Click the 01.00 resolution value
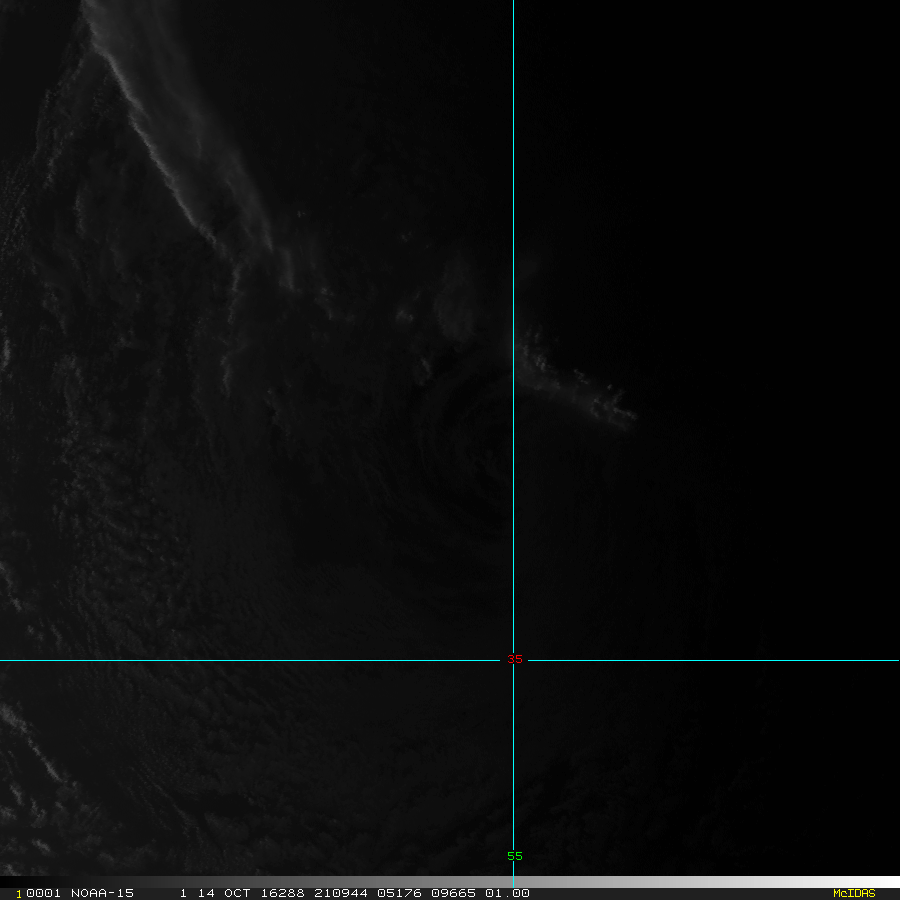Image resolution: width=900 pixels, height=900 pixels. click(x=507, y=893)
